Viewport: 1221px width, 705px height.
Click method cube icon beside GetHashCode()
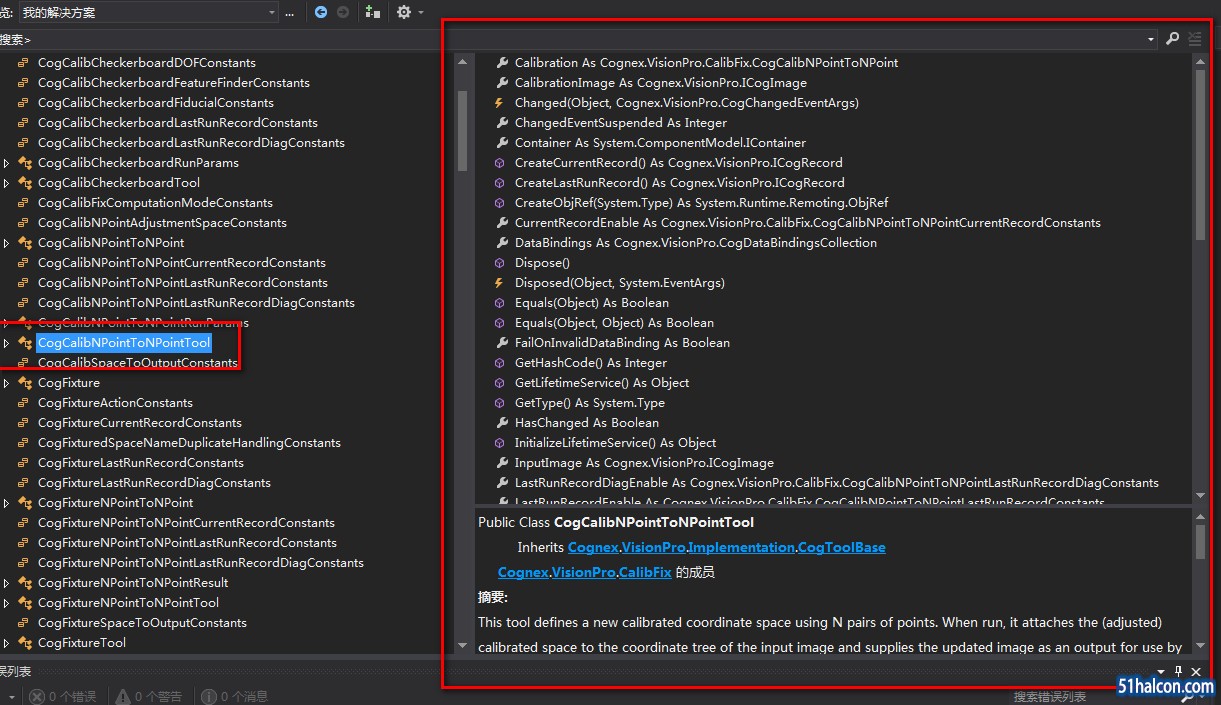(500, 363)
